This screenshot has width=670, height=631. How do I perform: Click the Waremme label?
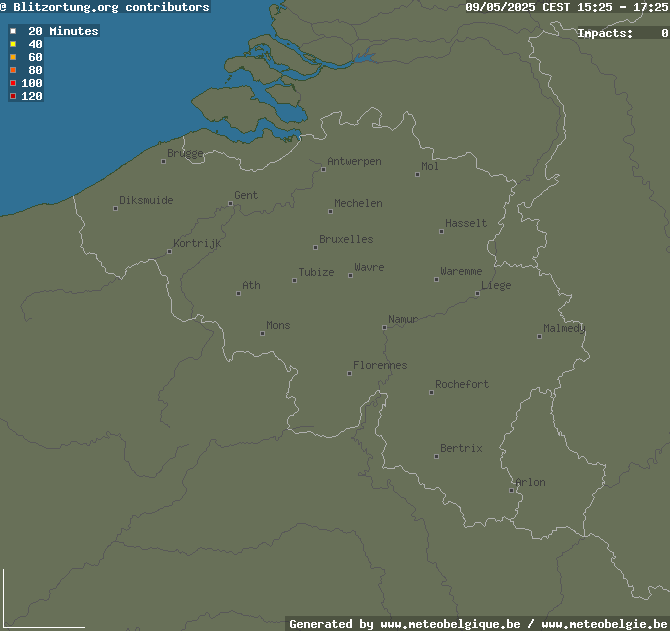tap(461, 271)
